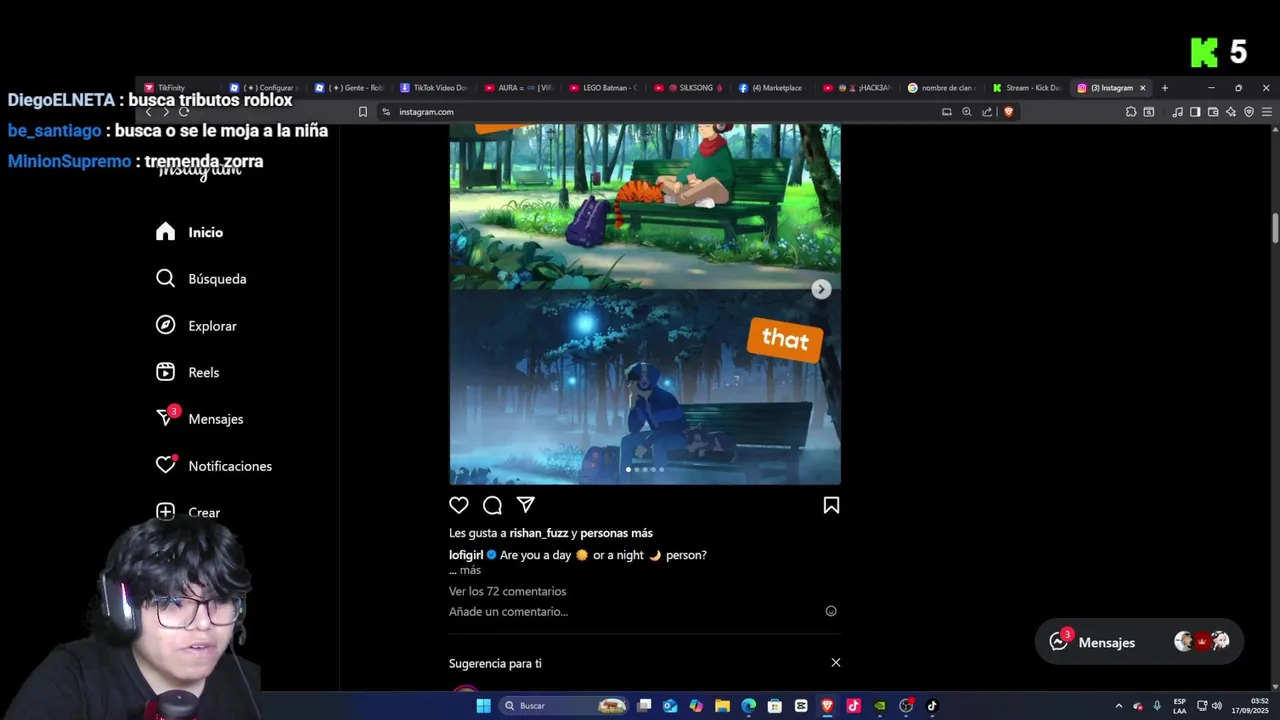Screen dimensions: 1280x720
Task: View all 72 comments
Action: click(x=507, y=591)
